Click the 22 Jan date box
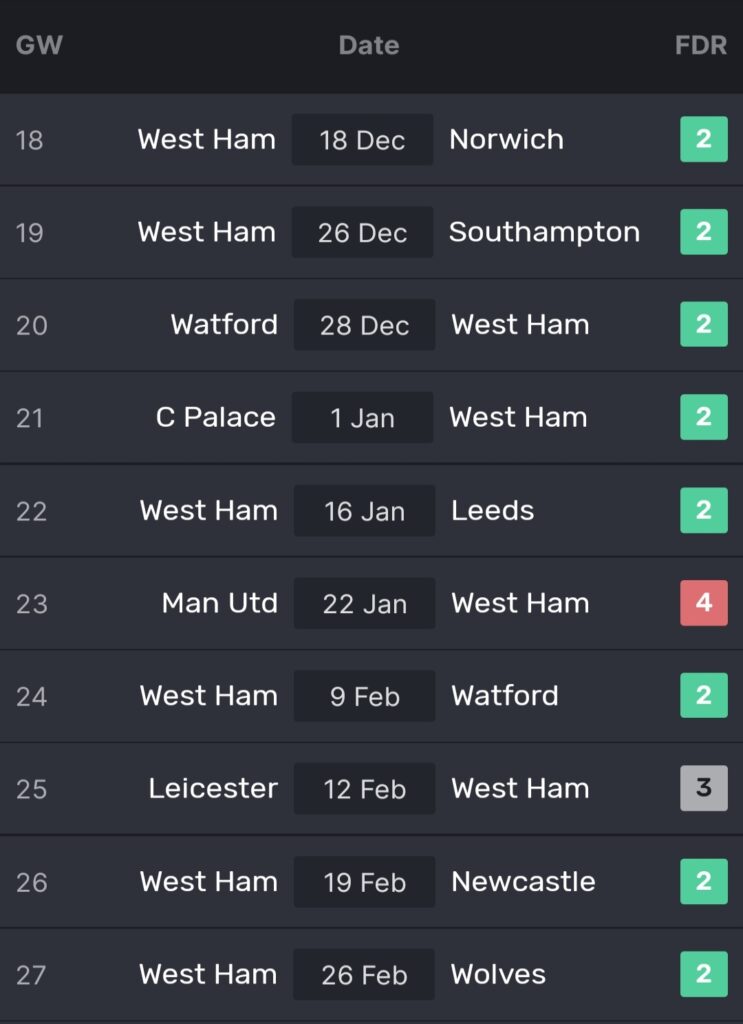The image size is (743, 1024). [364, 603]
